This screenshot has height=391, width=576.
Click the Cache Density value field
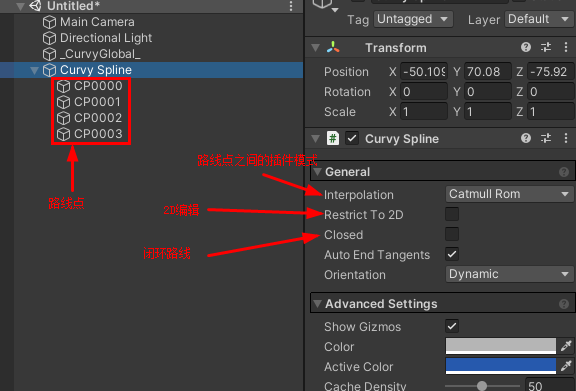pyautogui.click(x=550, y=385)
